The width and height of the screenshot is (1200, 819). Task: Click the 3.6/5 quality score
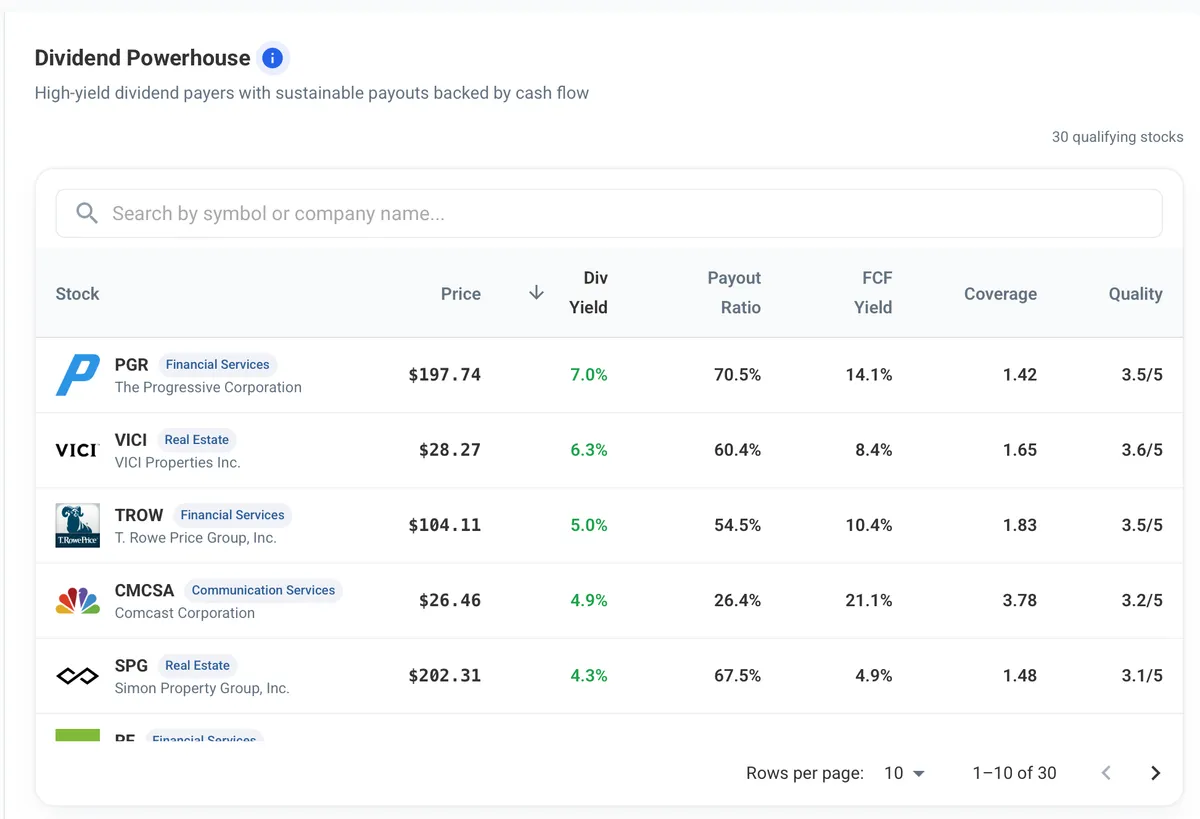pos(1142,450)
